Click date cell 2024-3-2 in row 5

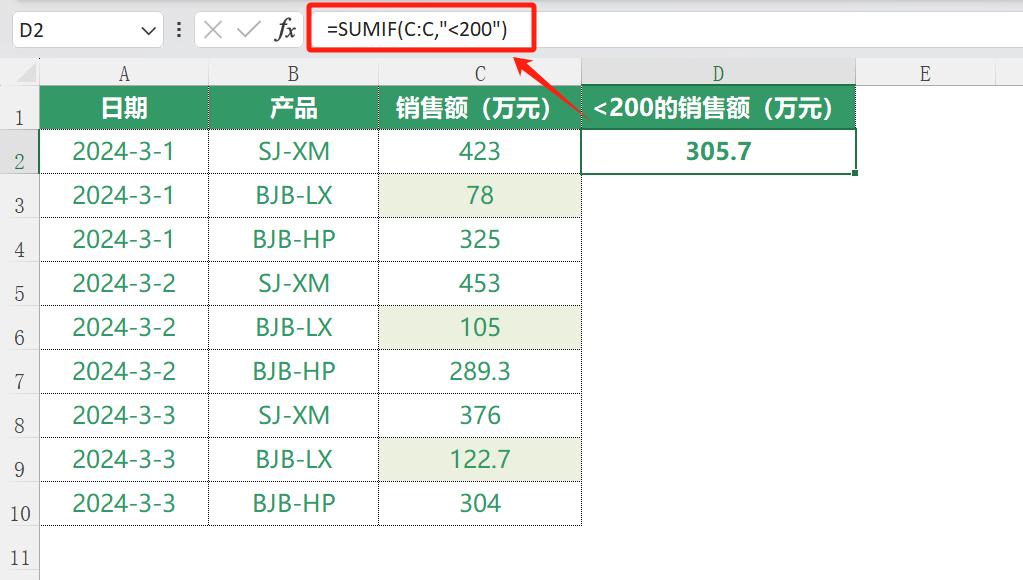tap(124, 284)
